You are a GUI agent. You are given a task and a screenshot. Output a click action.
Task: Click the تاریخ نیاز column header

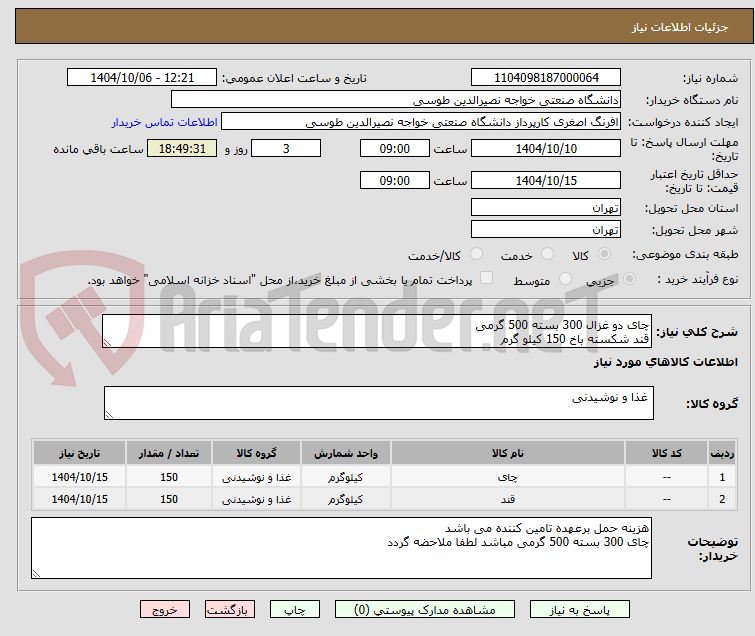[x=79, y=453]
